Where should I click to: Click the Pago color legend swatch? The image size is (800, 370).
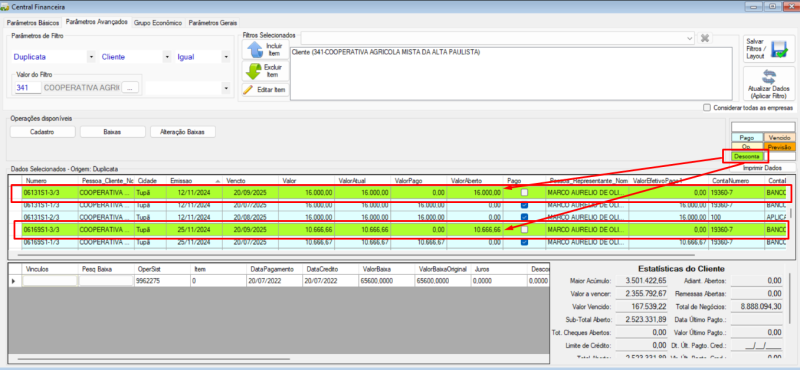tap(746, 137)
